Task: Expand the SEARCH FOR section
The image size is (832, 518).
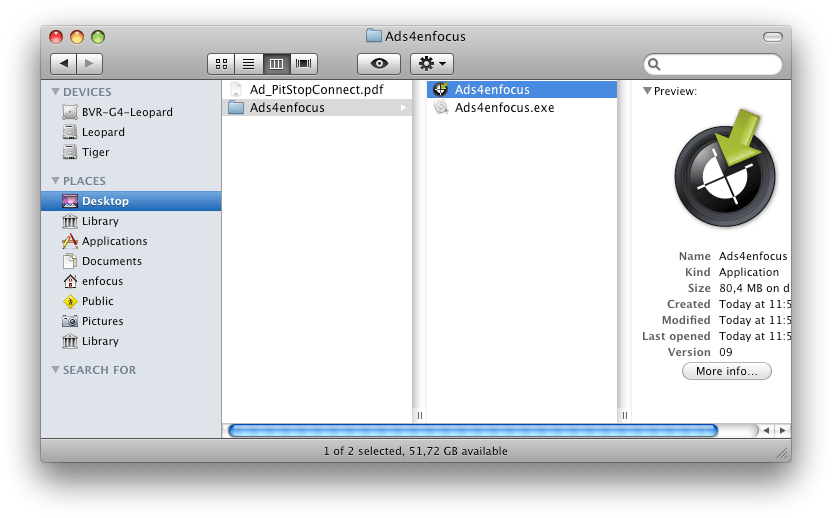Action: pyautogui.click(x=55, y=369)
